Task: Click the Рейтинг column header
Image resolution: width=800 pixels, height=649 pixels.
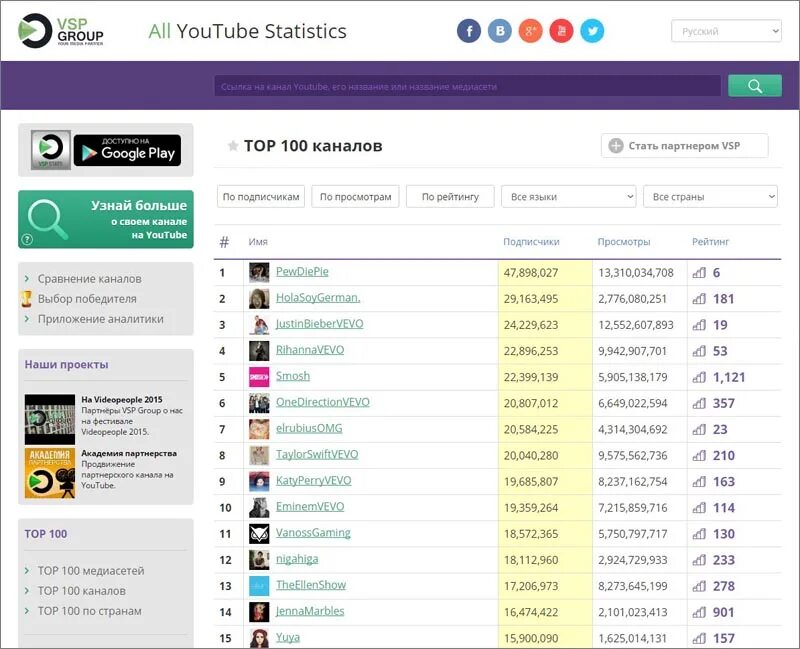Action: pos(710,242)
